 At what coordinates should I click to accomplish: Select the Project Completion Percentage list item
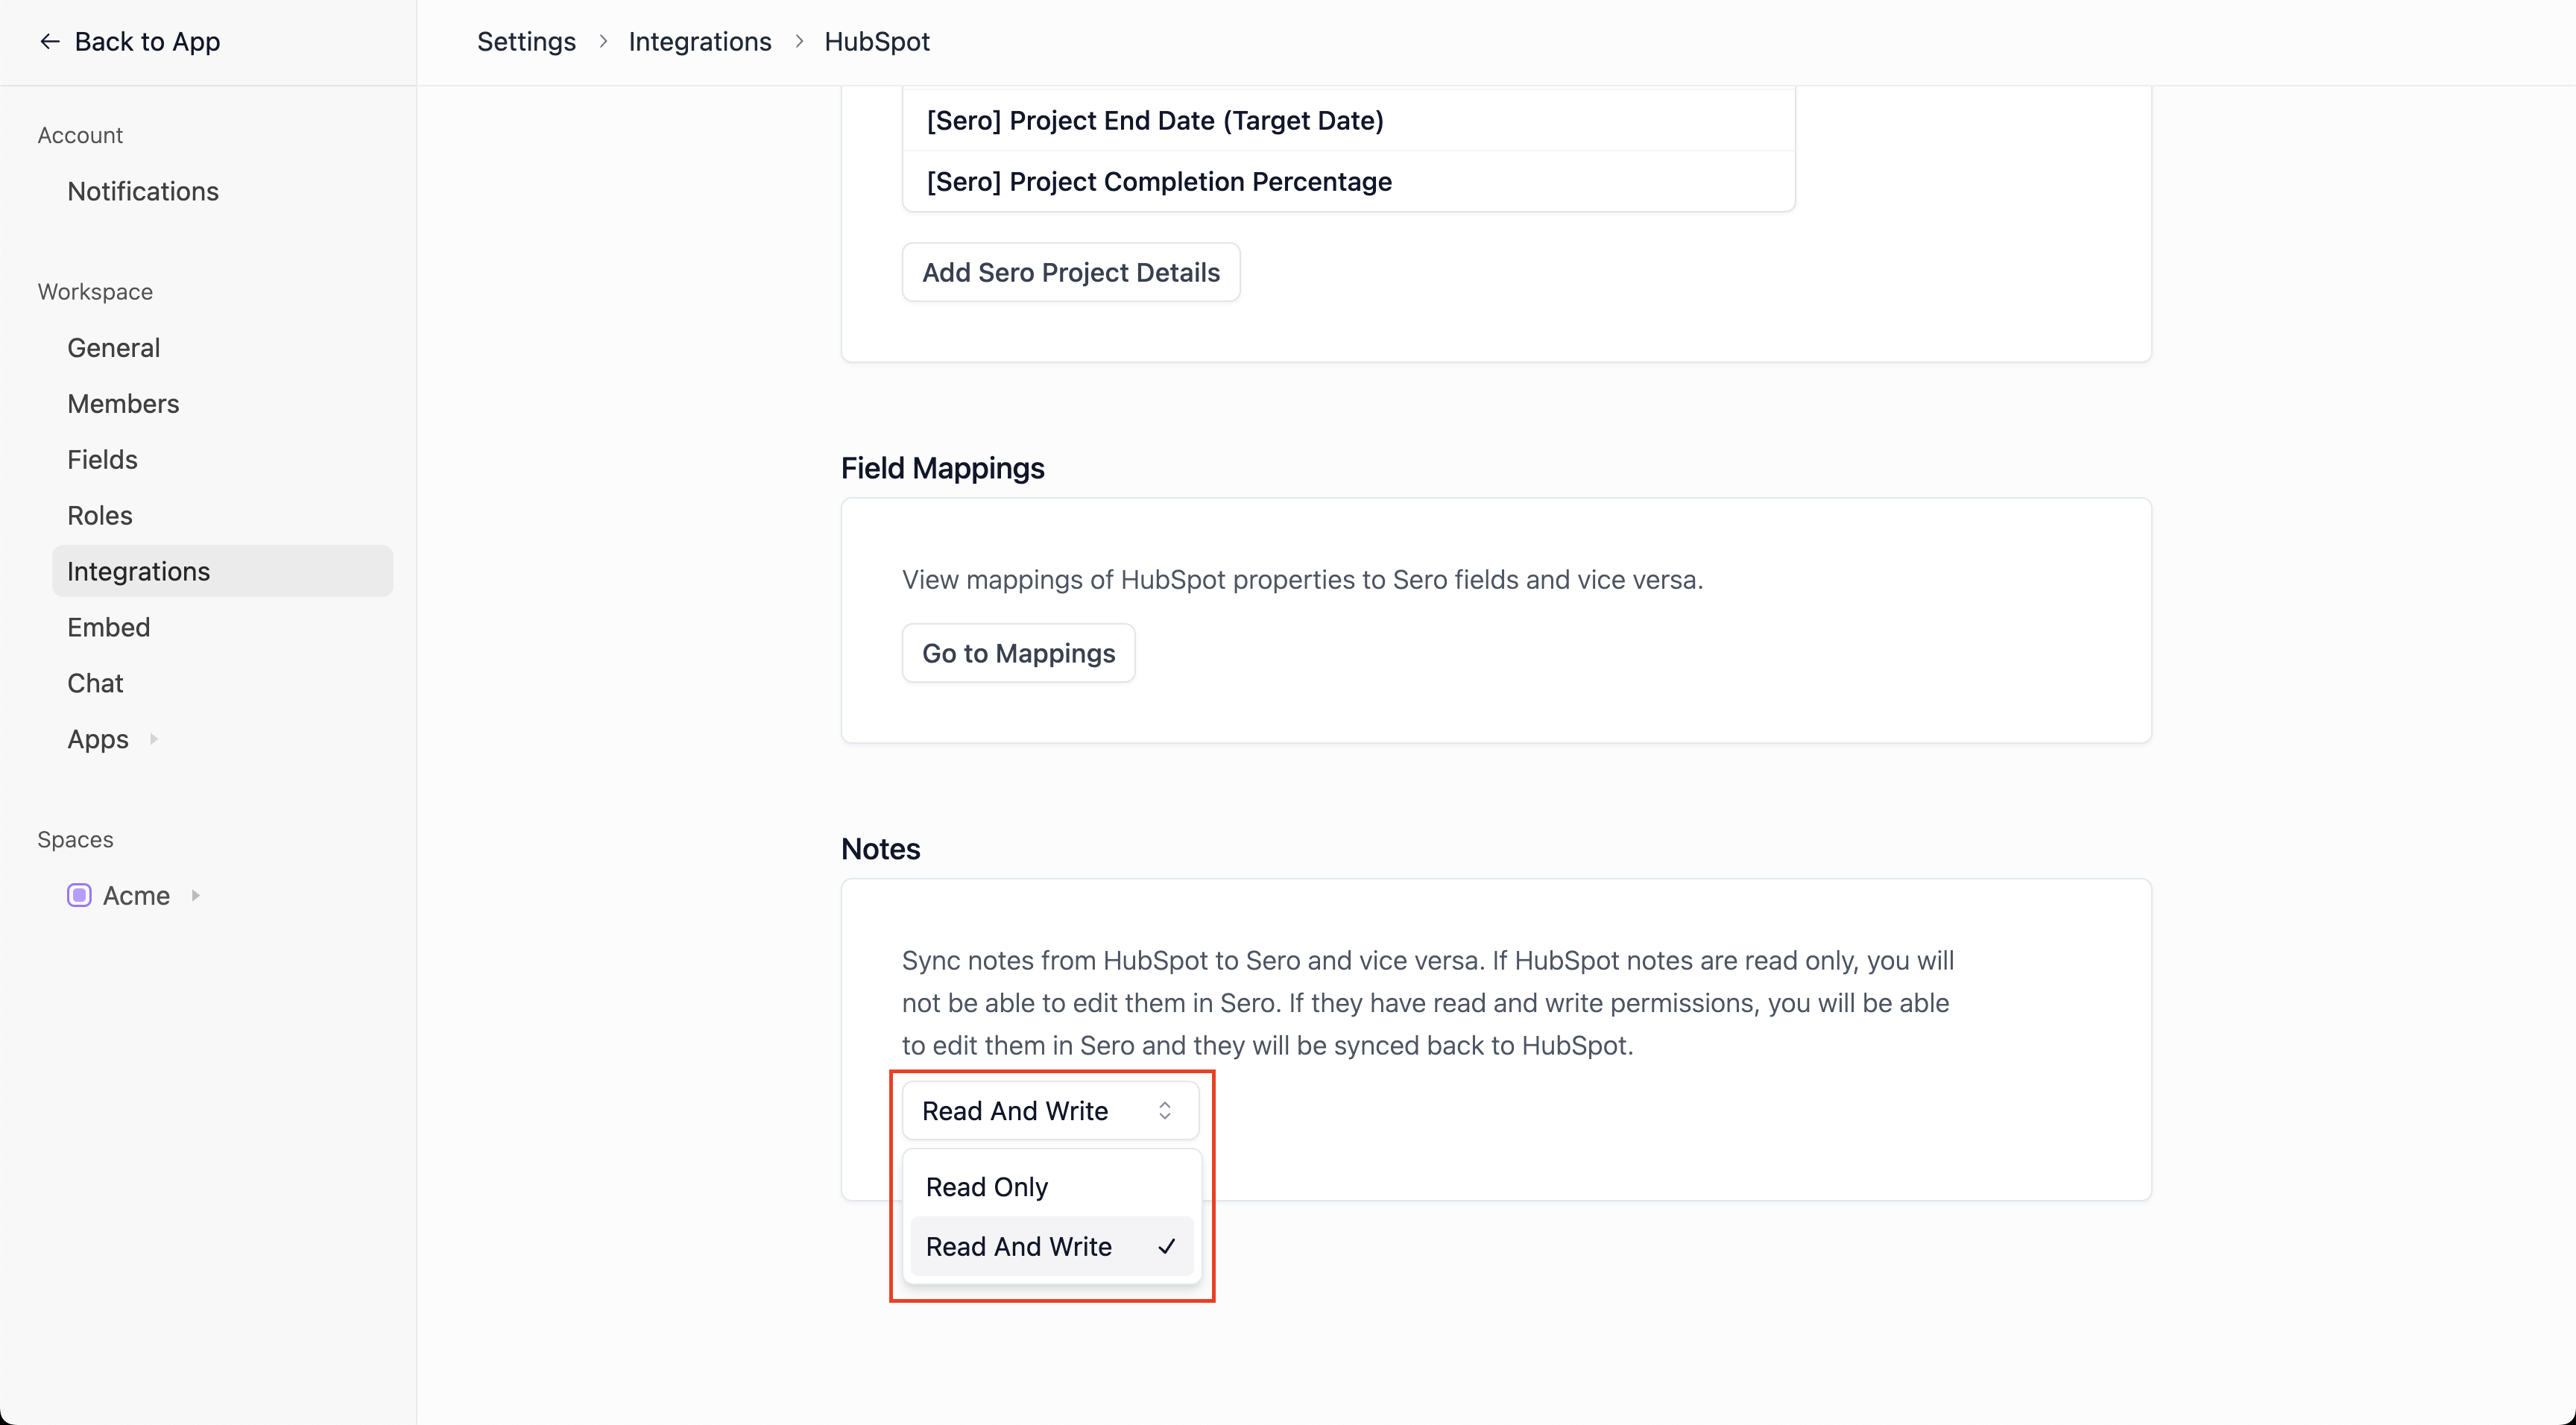(x=1158, y=181)
